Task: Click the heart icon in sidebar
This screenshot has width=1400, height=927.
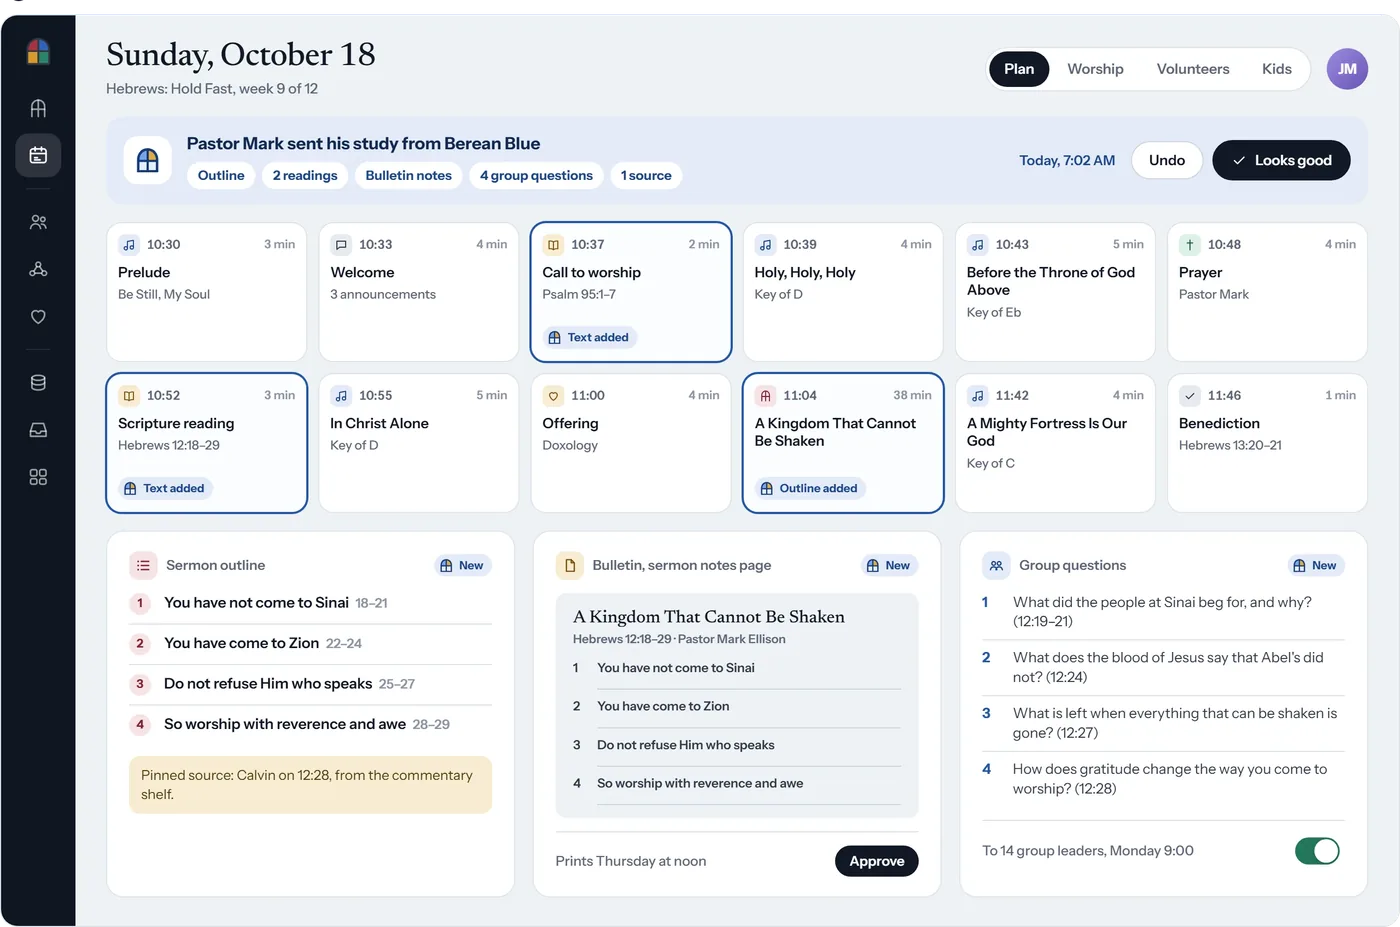Action: pyautogui.click(x=38, y=317)
